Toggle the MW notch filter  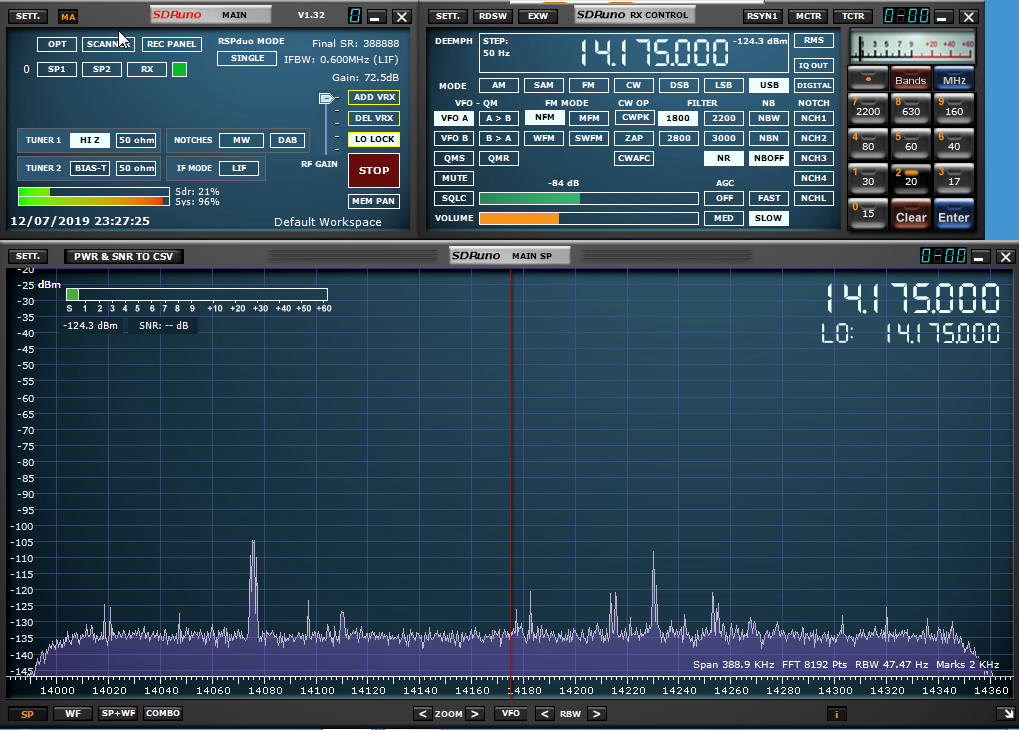click(x=241, y=140)
